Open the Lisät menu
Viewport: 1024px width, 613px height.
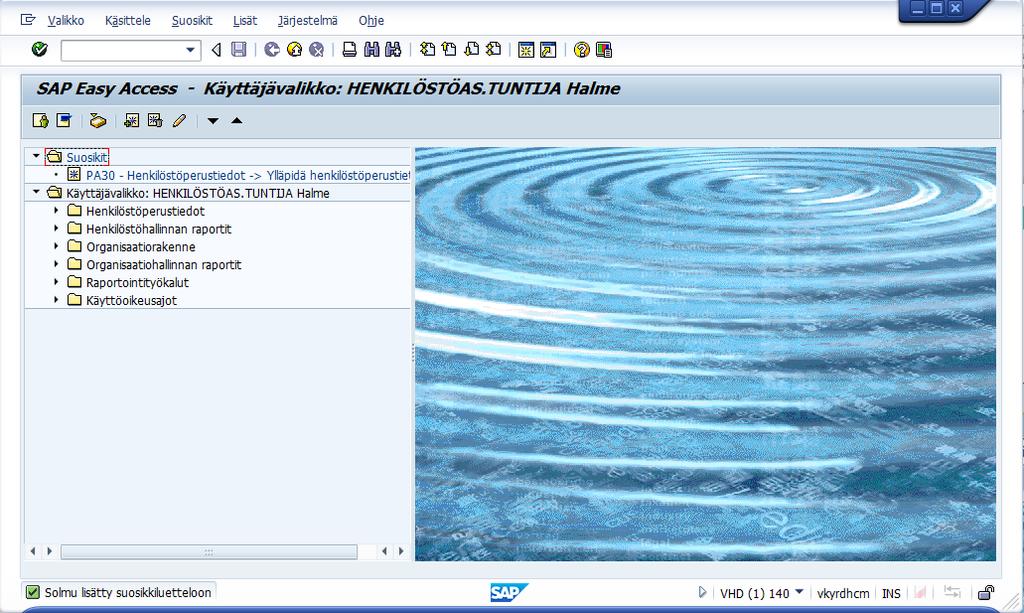245,20
